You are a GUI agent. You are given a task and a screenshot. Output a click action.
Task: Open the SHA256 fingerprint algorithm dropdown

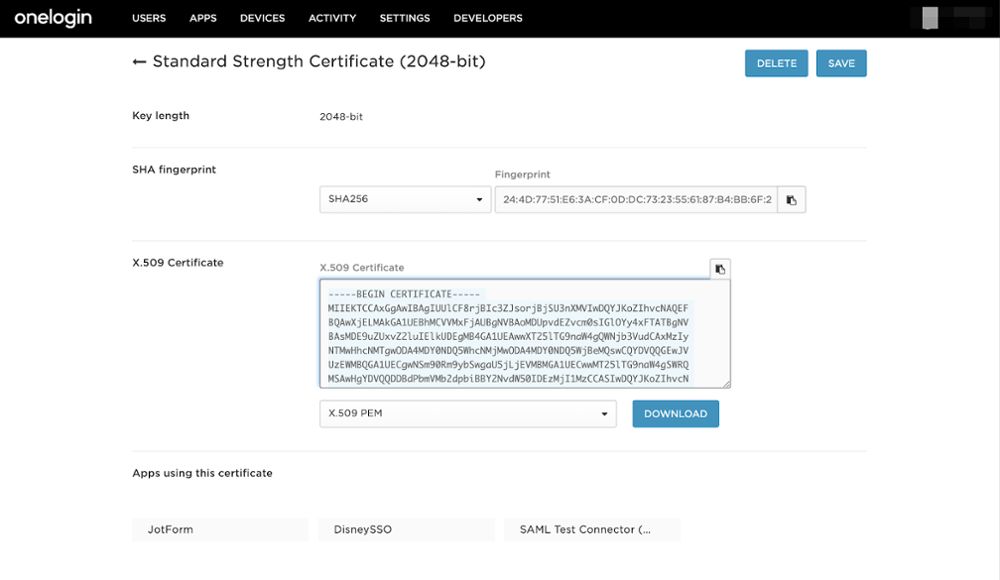point(405,199)
